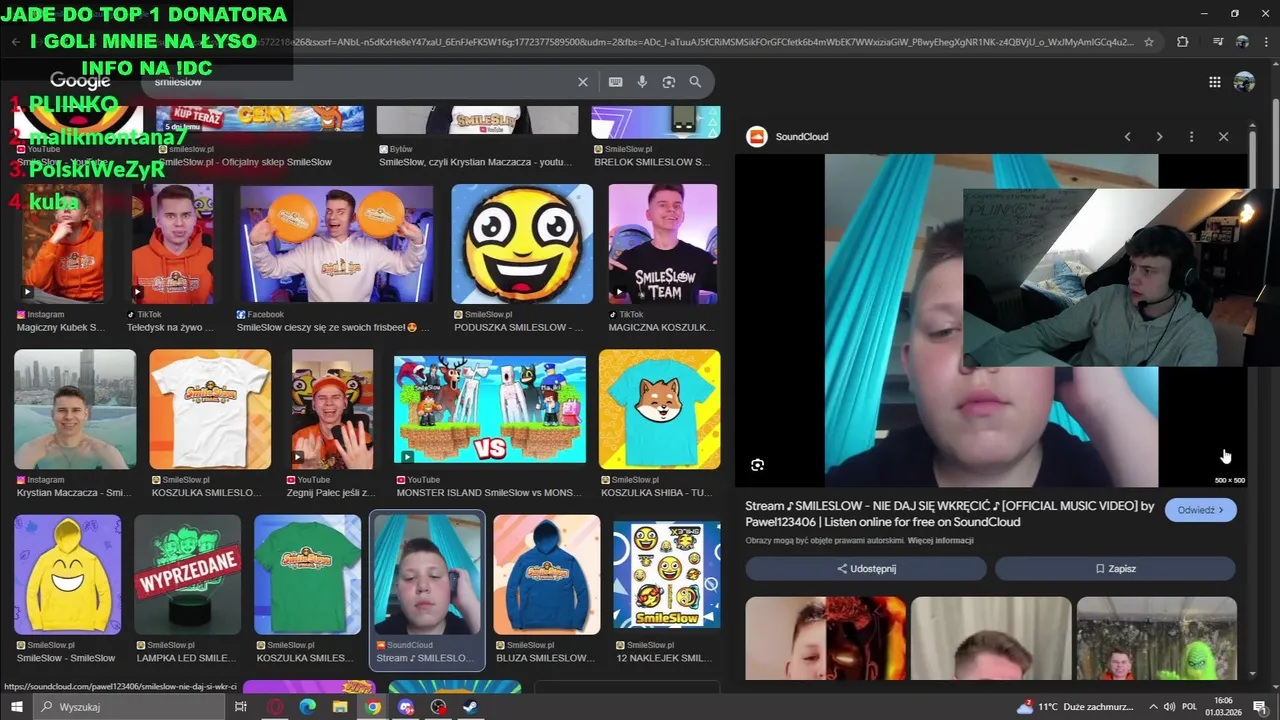1280x720 pixels.
Task: Open the frisbee Facebook image result
Action: pos(335,243)
